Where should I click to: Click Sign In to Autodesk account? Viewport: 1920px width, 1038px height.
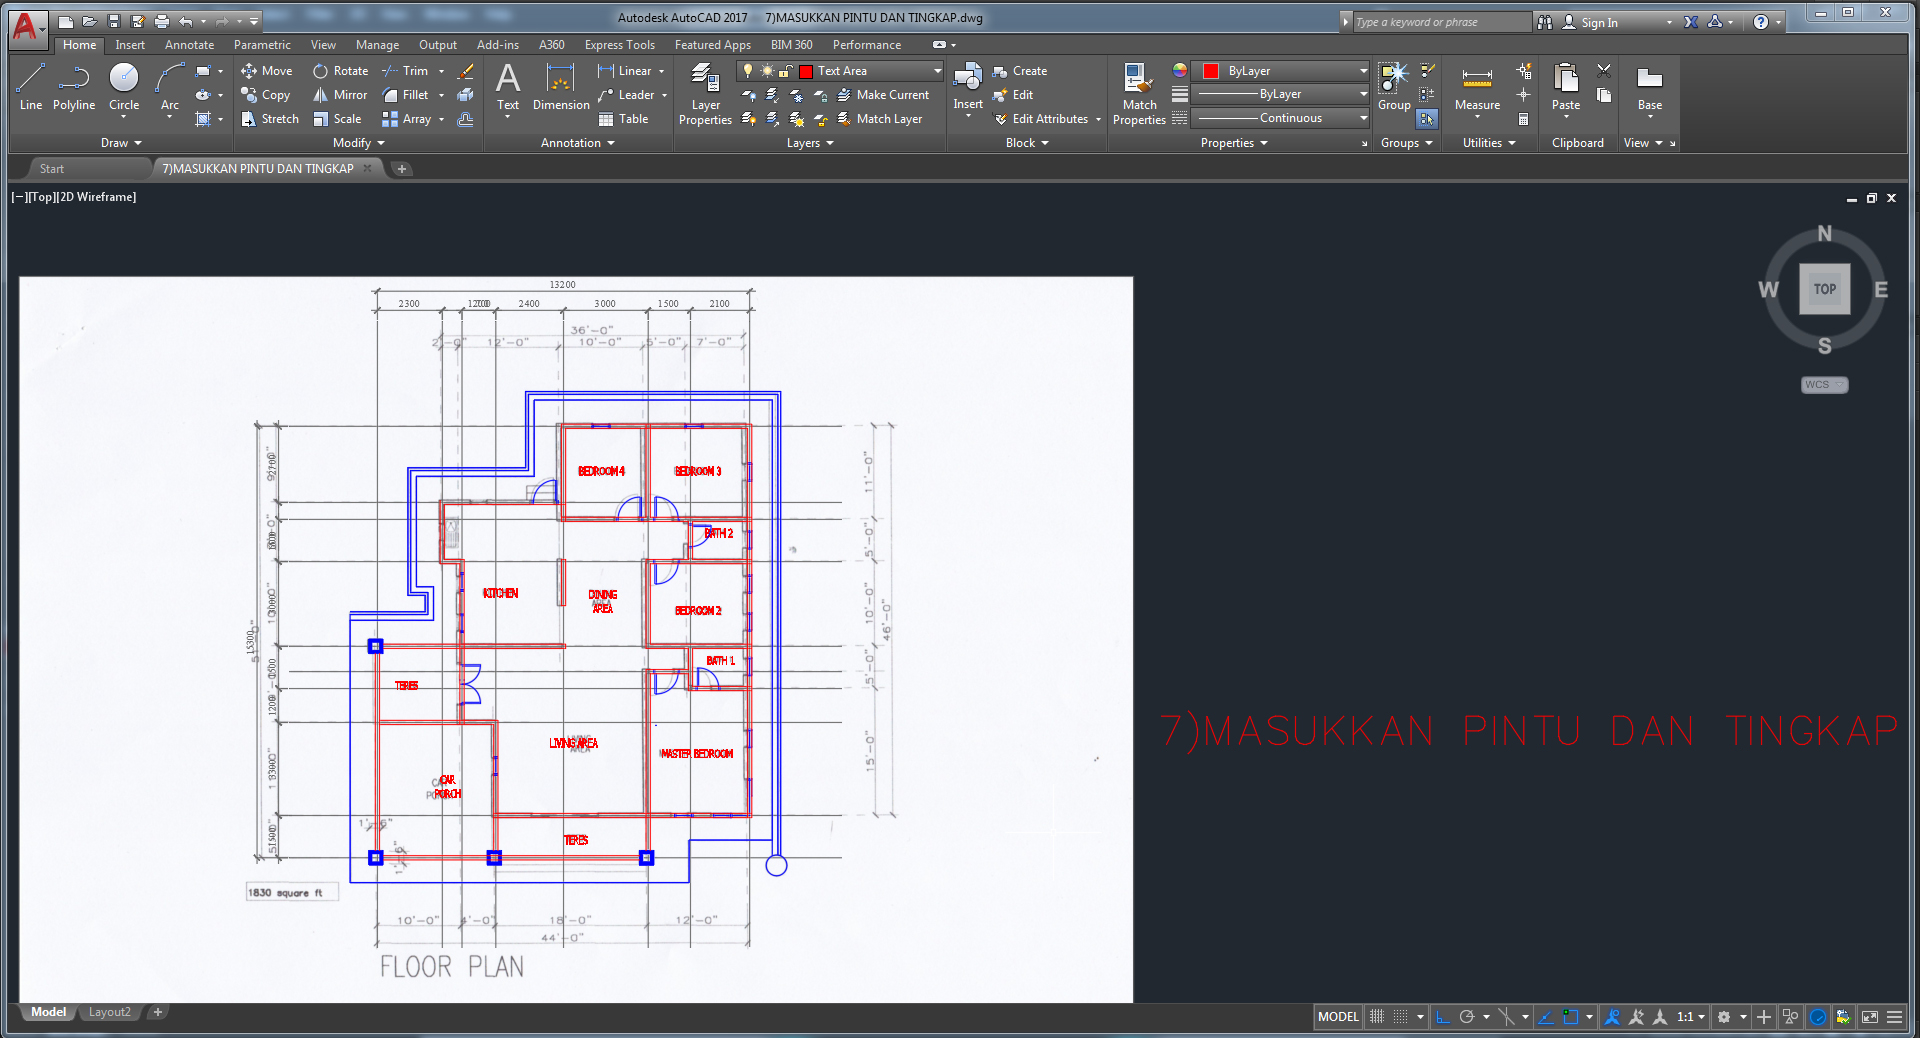pos(1599,22)
